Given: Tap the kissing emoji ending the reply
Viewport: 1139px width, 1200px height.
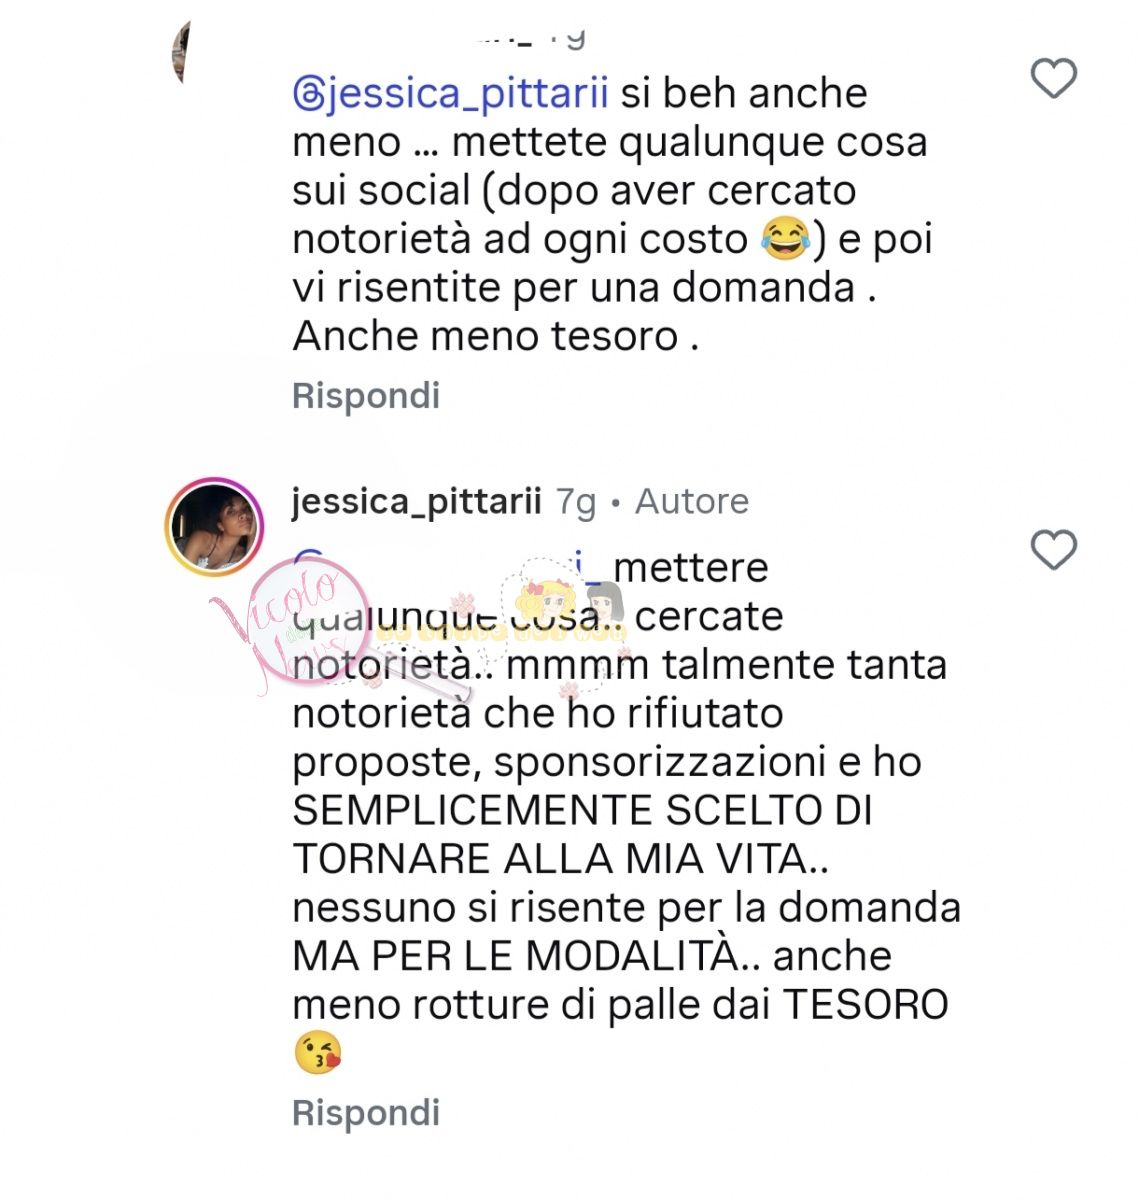Looking at the screenshot, I should click(x=318, y=1053).
